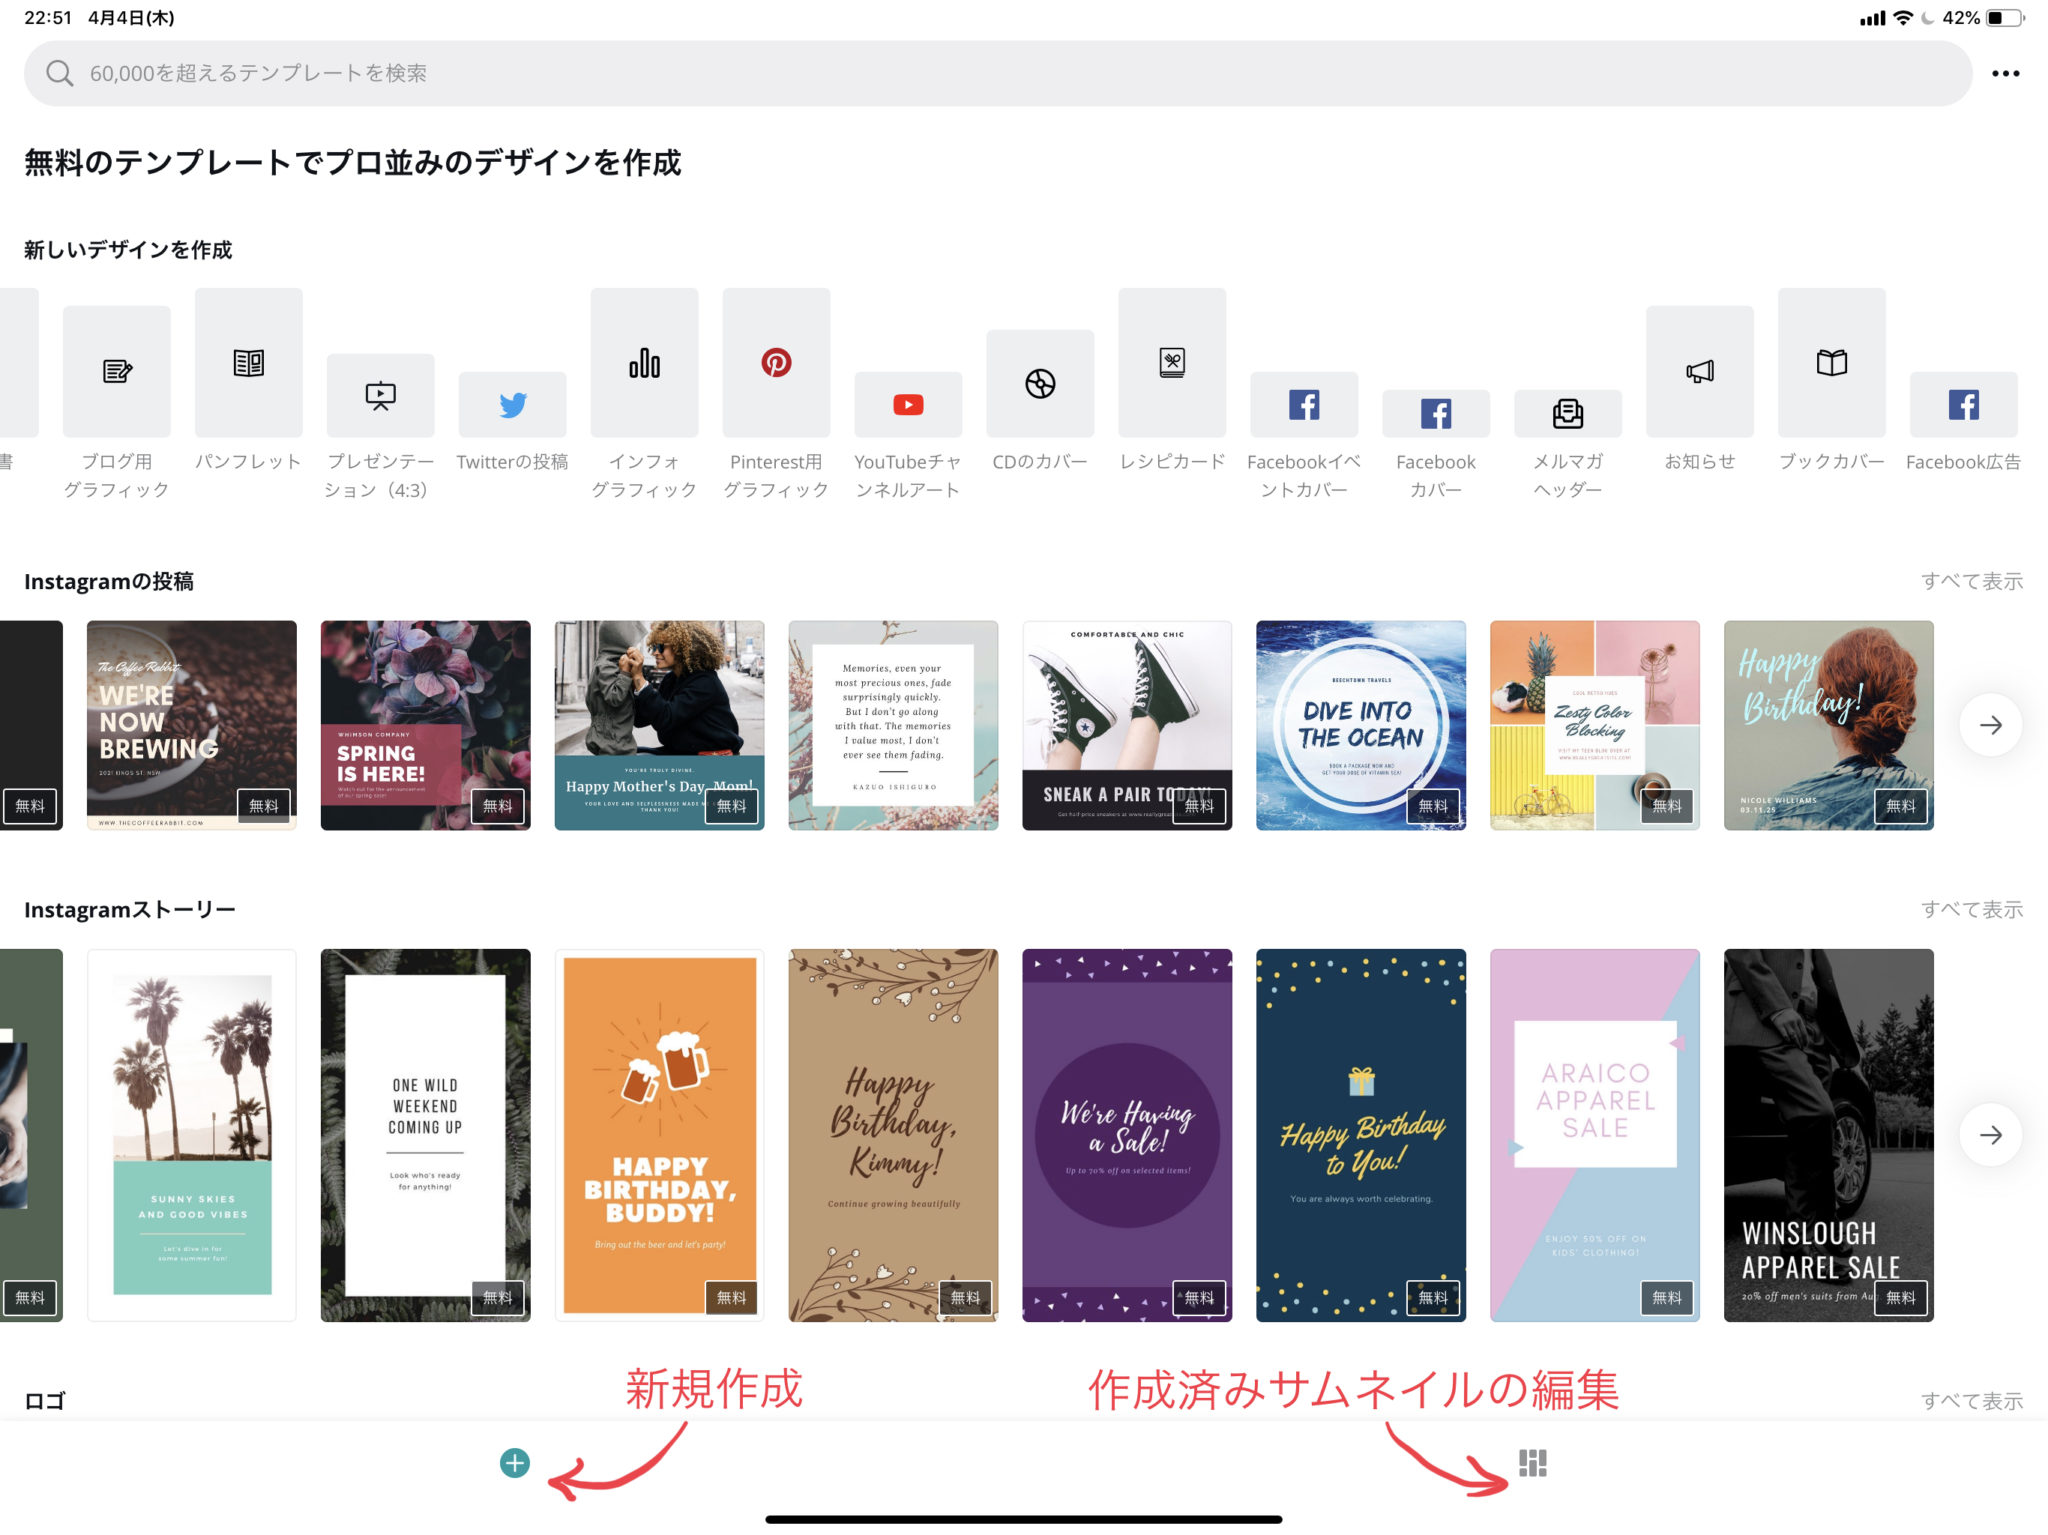Open We're Now Brewing coffee template
Viewport: 2048px width, 1535px height.
(x=192, y=725)
